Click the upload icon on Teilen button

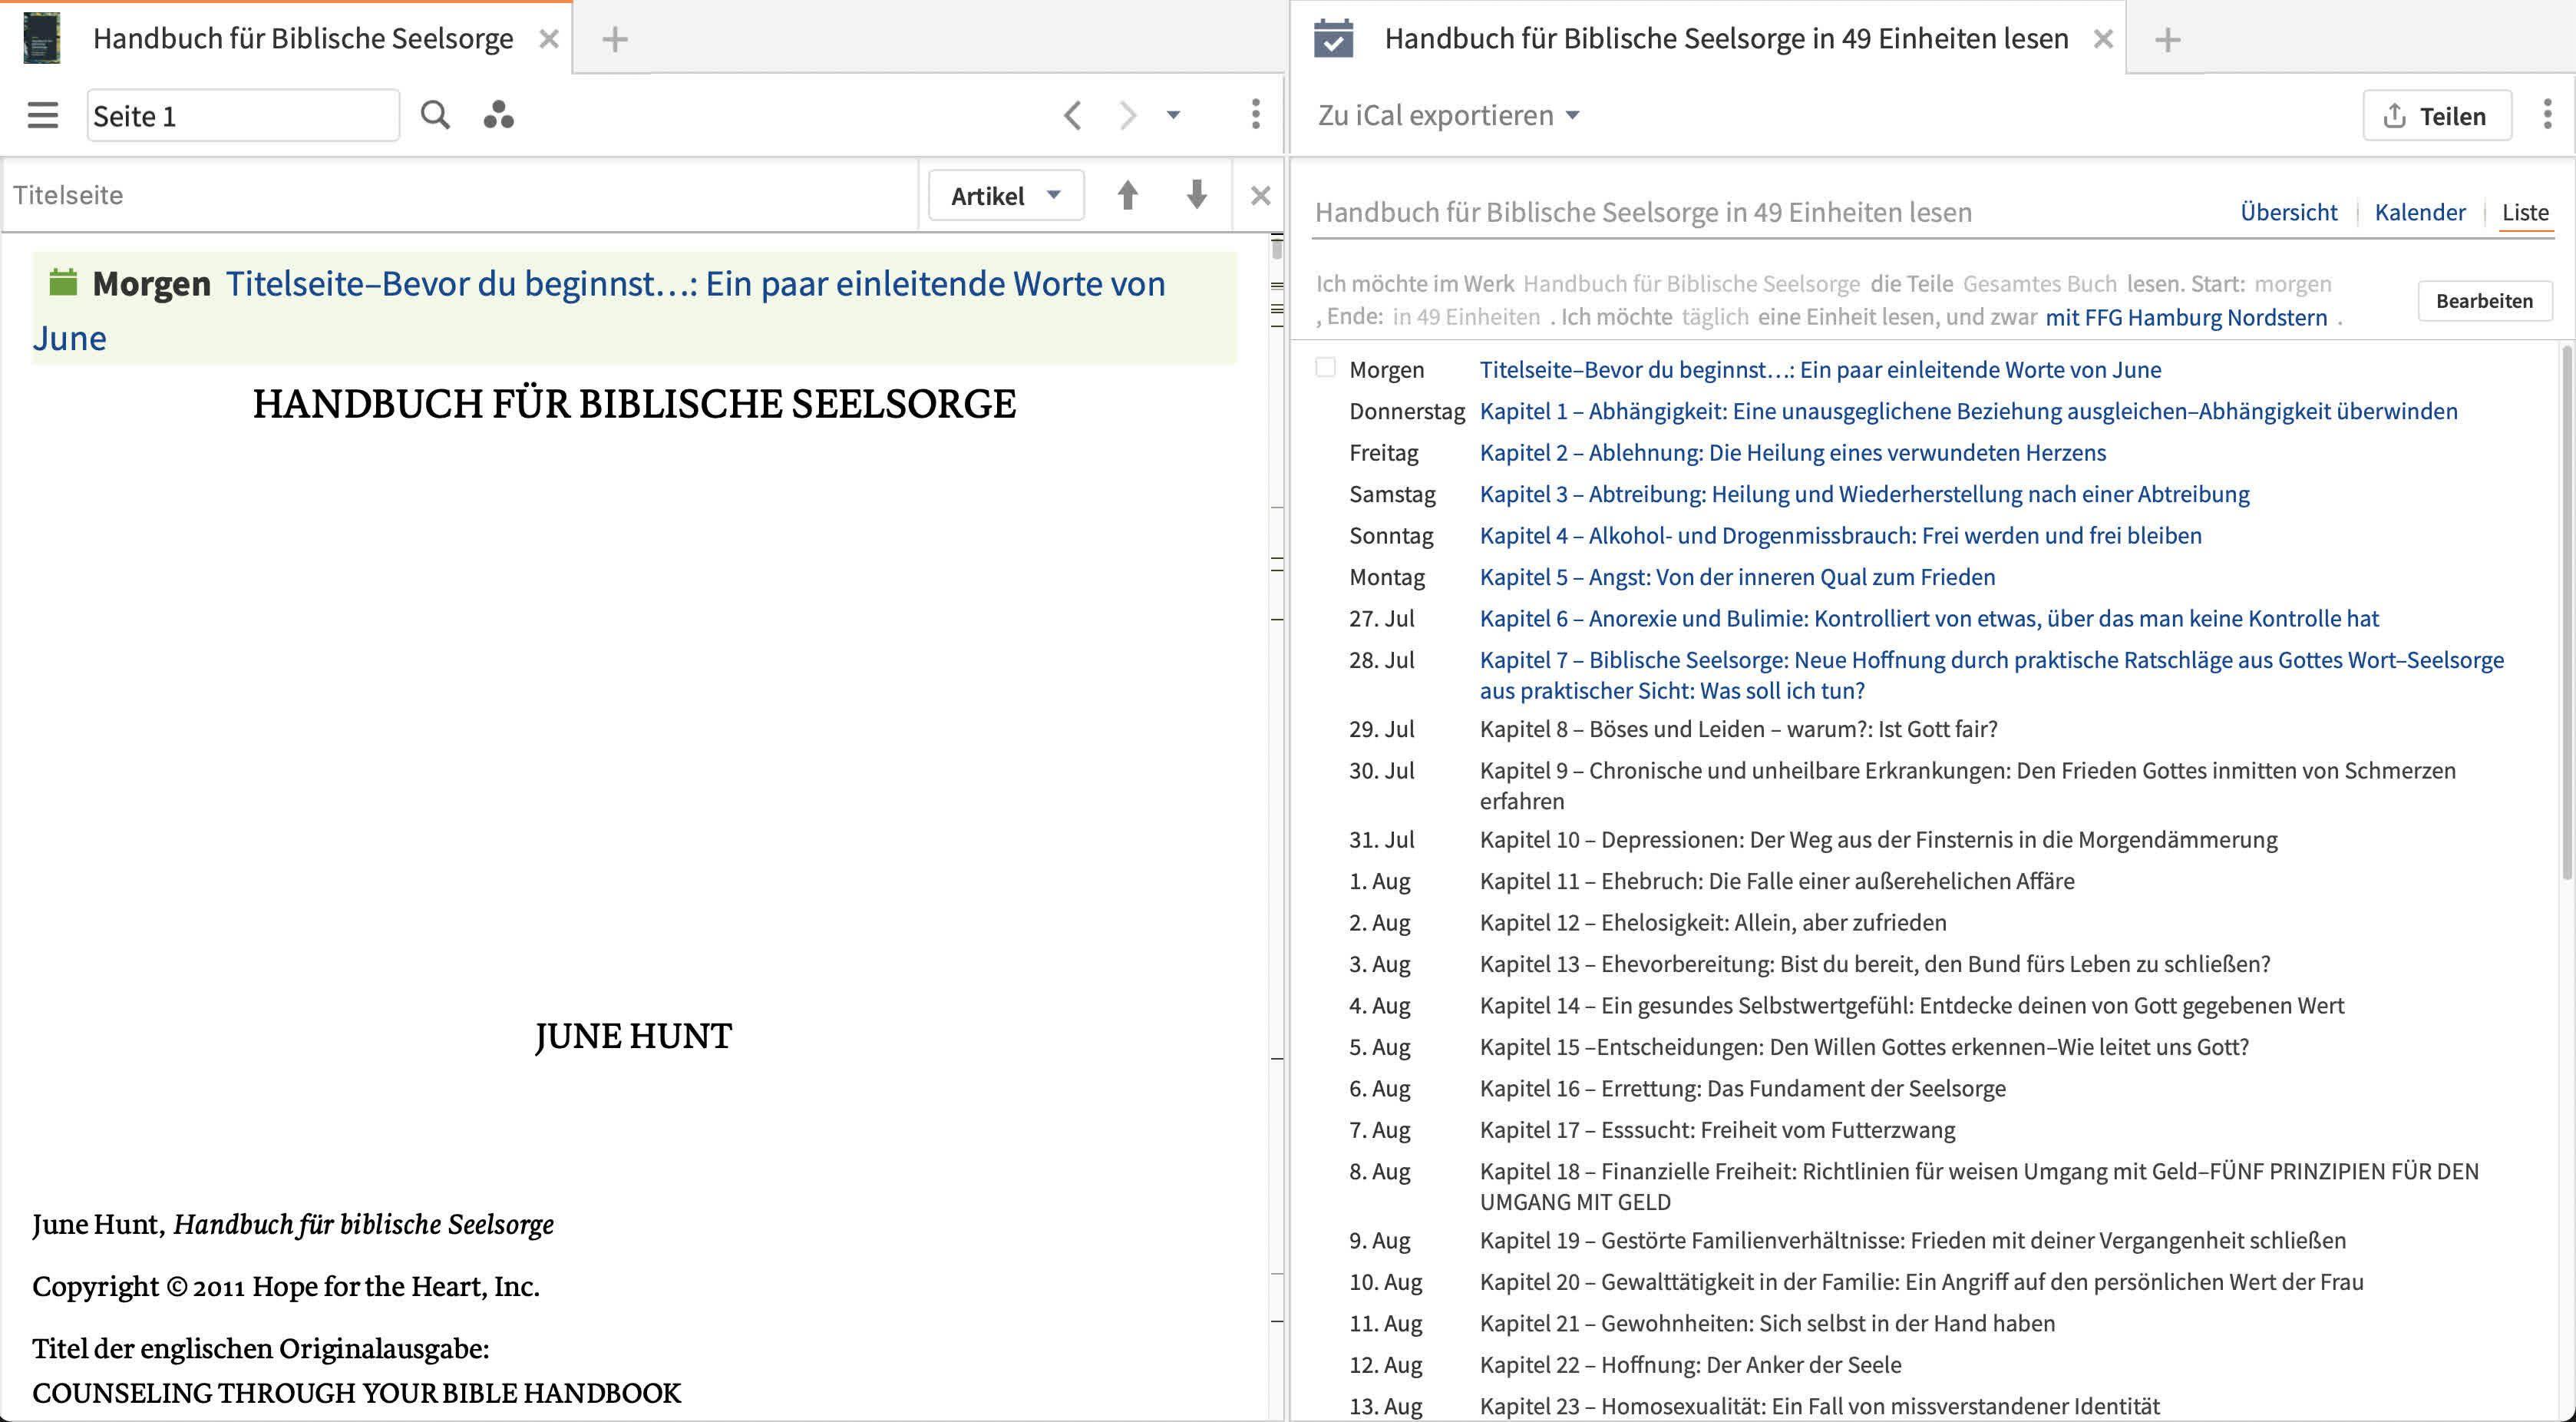click(2394, 115)
